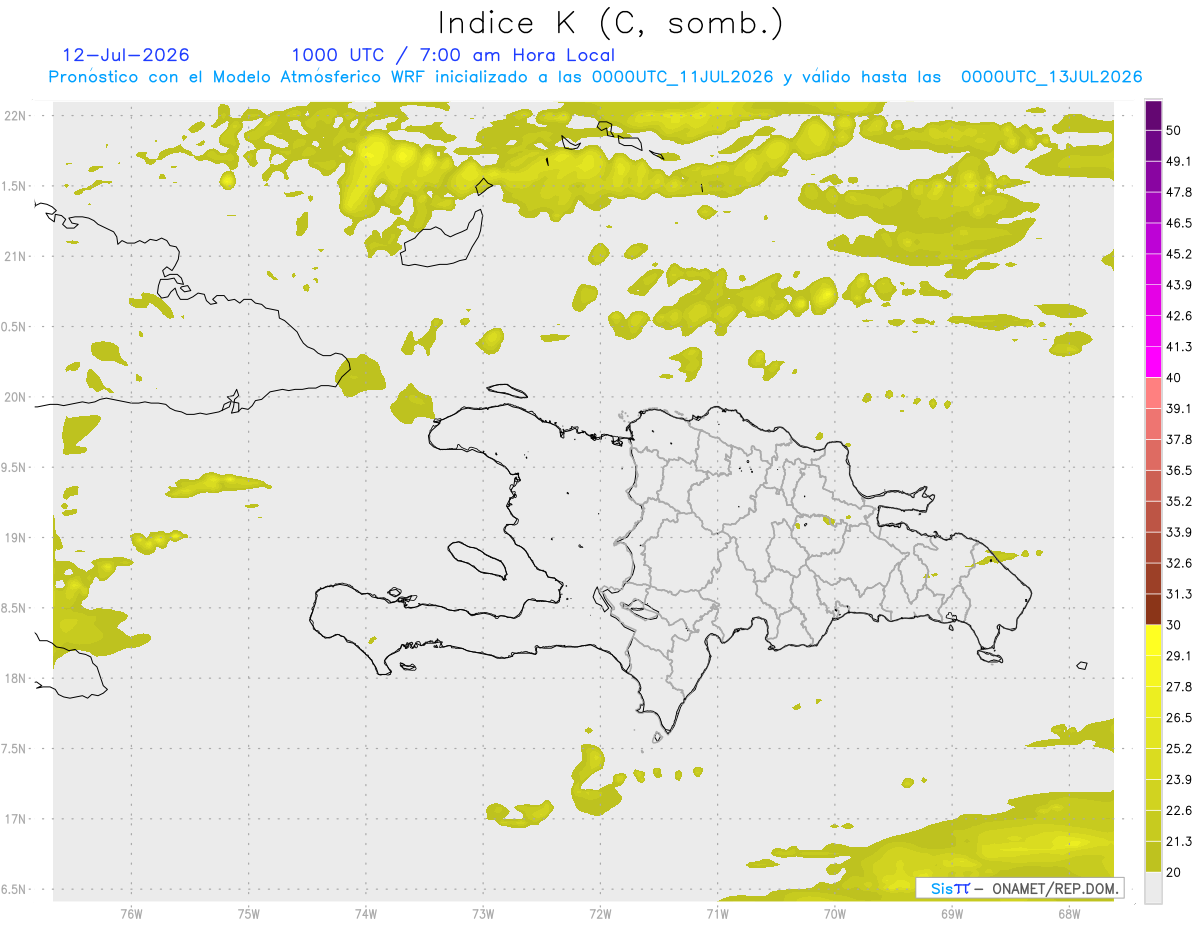Click the "43.9" scale value

click(x=1179, y=285)
